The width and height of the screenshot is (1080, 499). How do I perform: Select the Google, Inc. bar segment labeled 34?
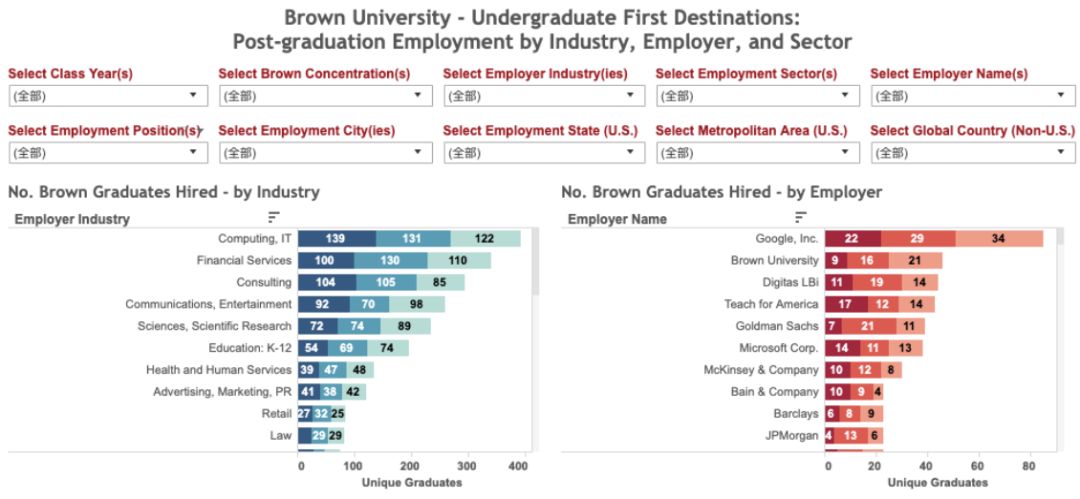point(999,238)
